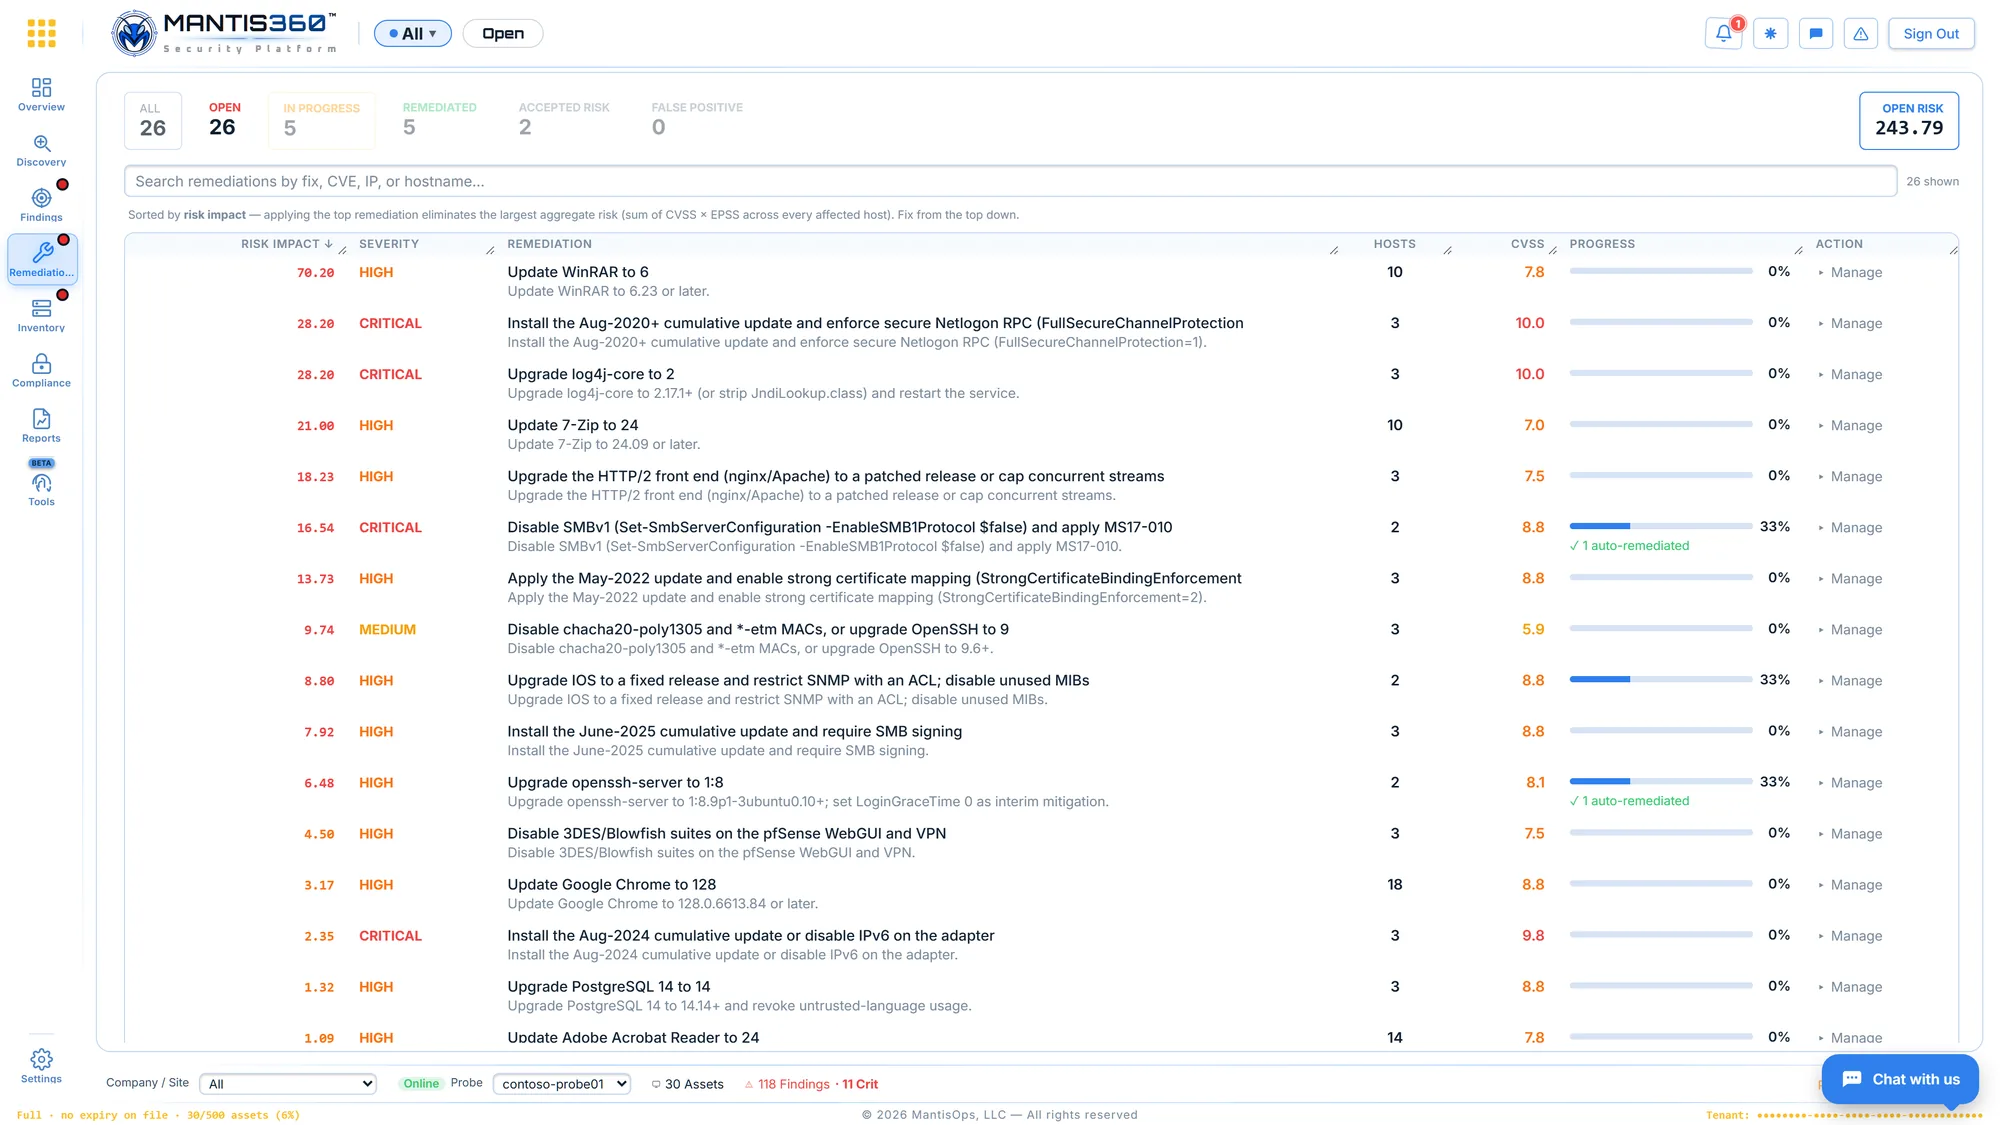Image resolution: width=2000 pixels, height=1125 pixels.
Task: Open Settings gear in sidebar
Action: [41, 1066]
